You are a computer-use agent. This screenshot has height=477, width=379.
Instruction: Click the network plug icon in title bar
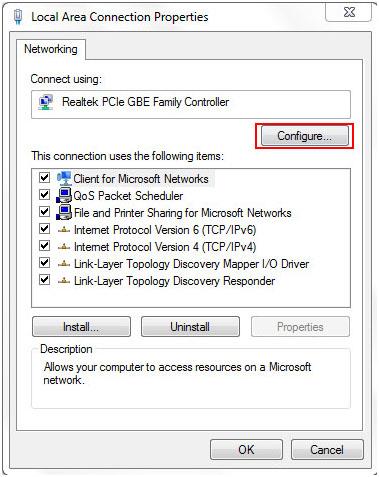coord(18,17)
